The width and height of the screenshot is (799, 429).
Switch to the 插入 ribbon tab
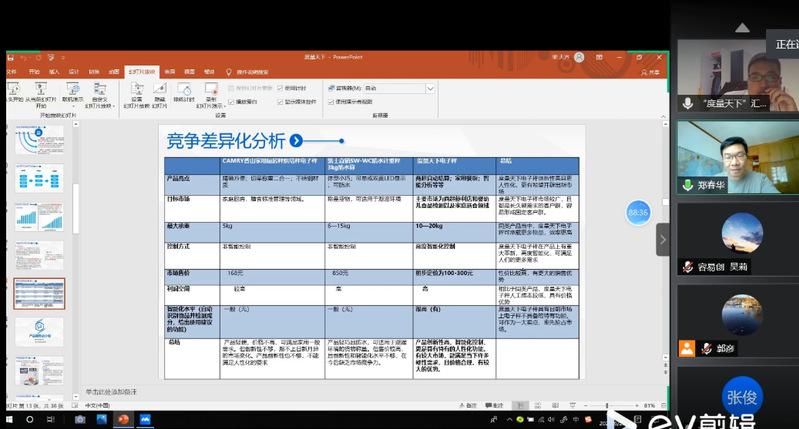pyautogui.click(x=54, y=72)
